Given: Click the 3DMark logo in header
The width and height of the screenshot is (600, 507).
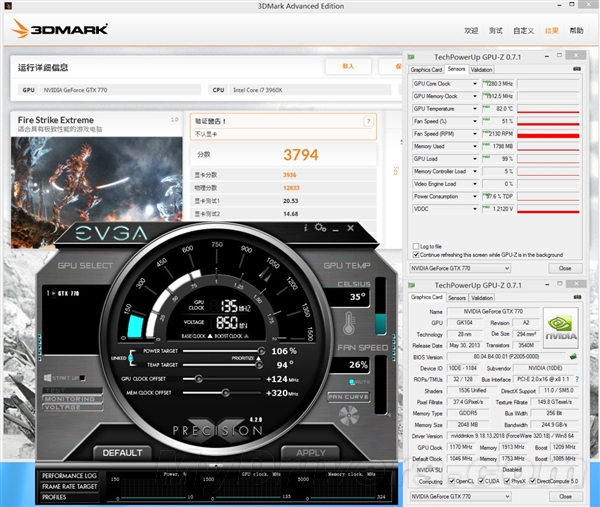Looking at the screenshot, I should tap(59, 29).
